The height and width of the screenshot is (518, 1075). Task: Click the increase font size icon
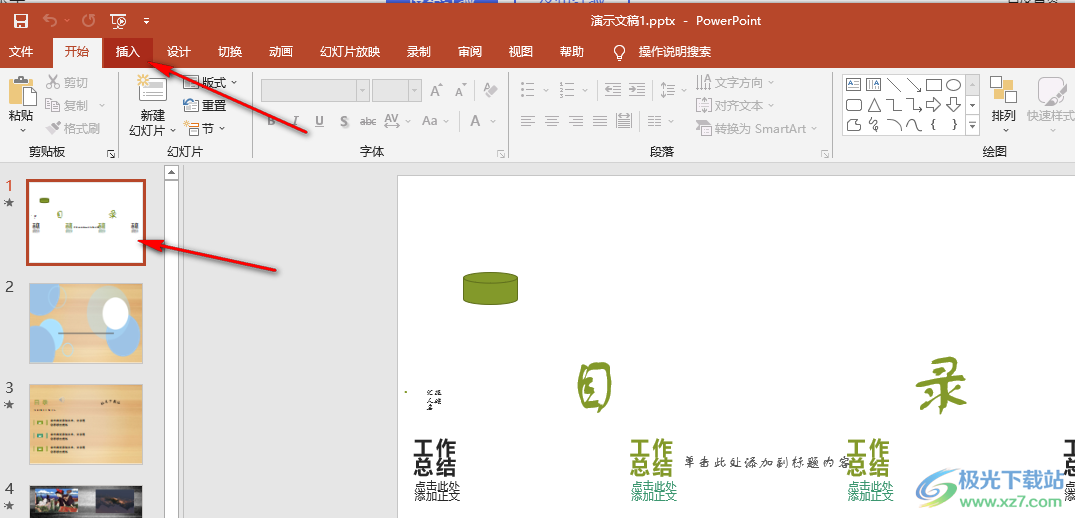pyautogui.click(x=436, y=90)
